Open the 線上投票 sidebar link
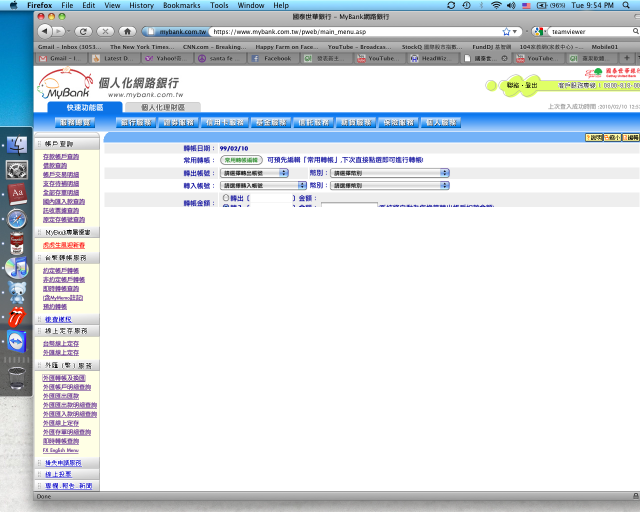 click(58, 474)
